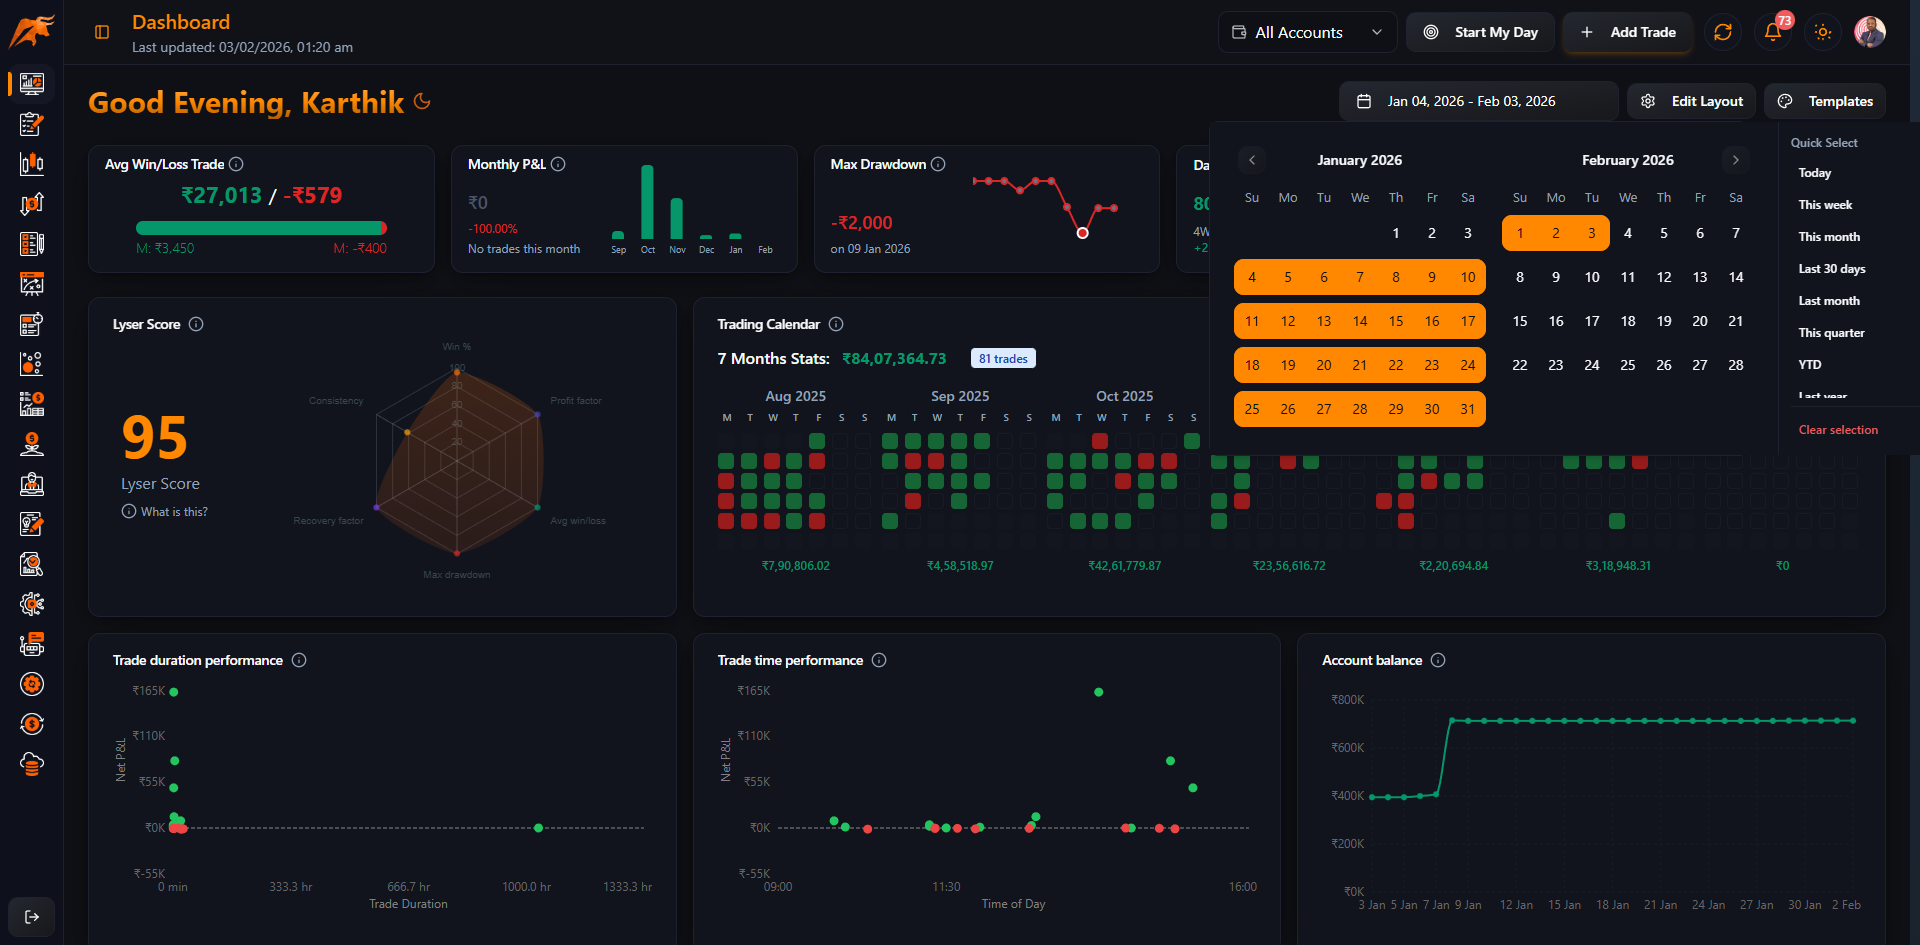The height and width of the screenshot is (945, 1920).
Task: Toggle the display theme with the brightness icon
Action: click(x=1822, y=32)
